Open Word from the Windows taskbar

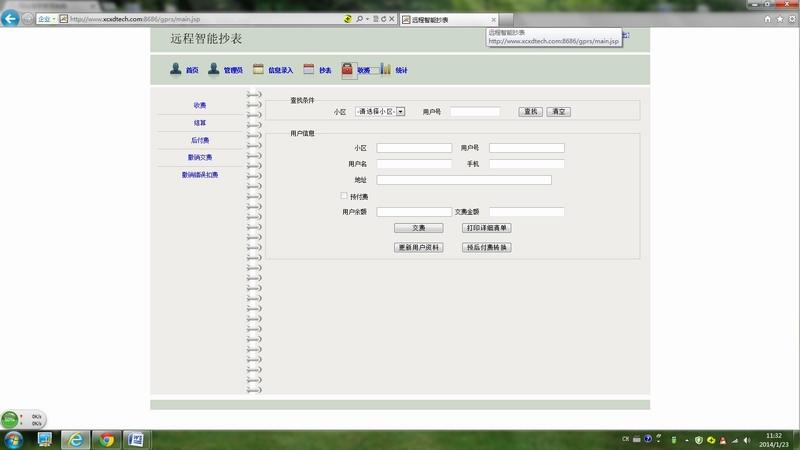click(x=134, y=439)
